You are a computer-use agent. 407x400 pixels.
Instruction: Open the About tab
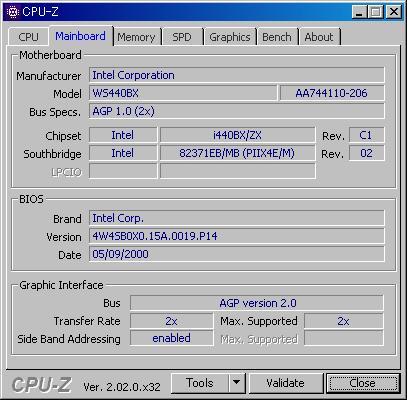click(319, 37)
